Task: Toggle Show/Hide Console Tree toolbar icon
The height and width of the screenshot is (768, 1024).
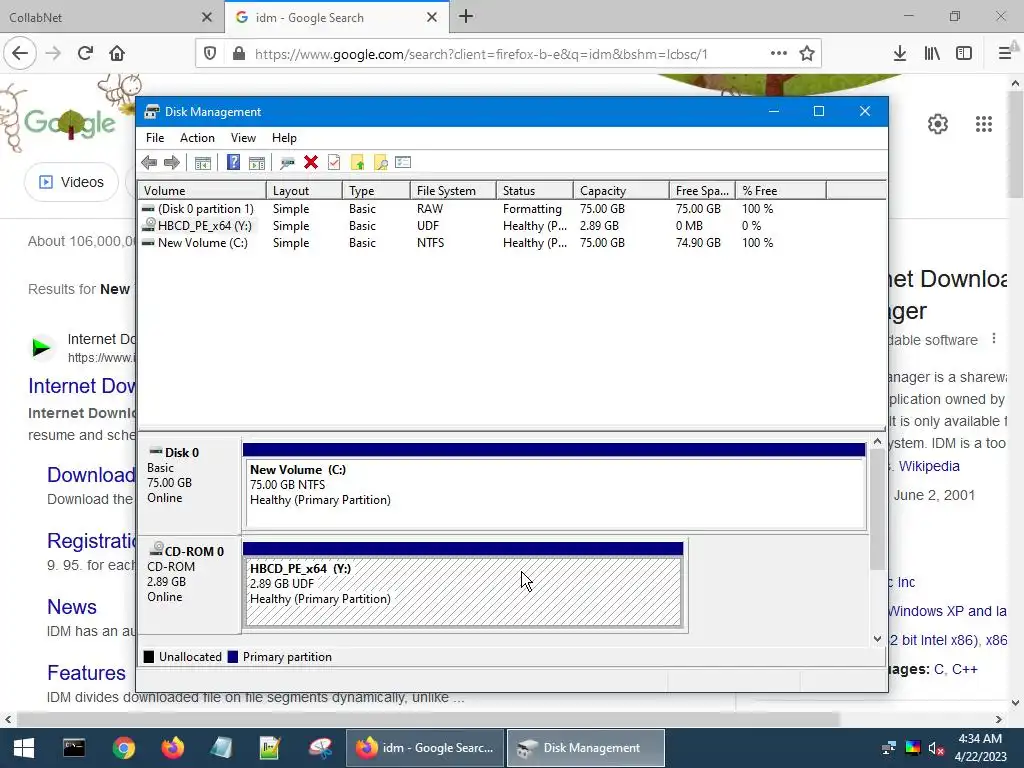Action: point(202,163)
